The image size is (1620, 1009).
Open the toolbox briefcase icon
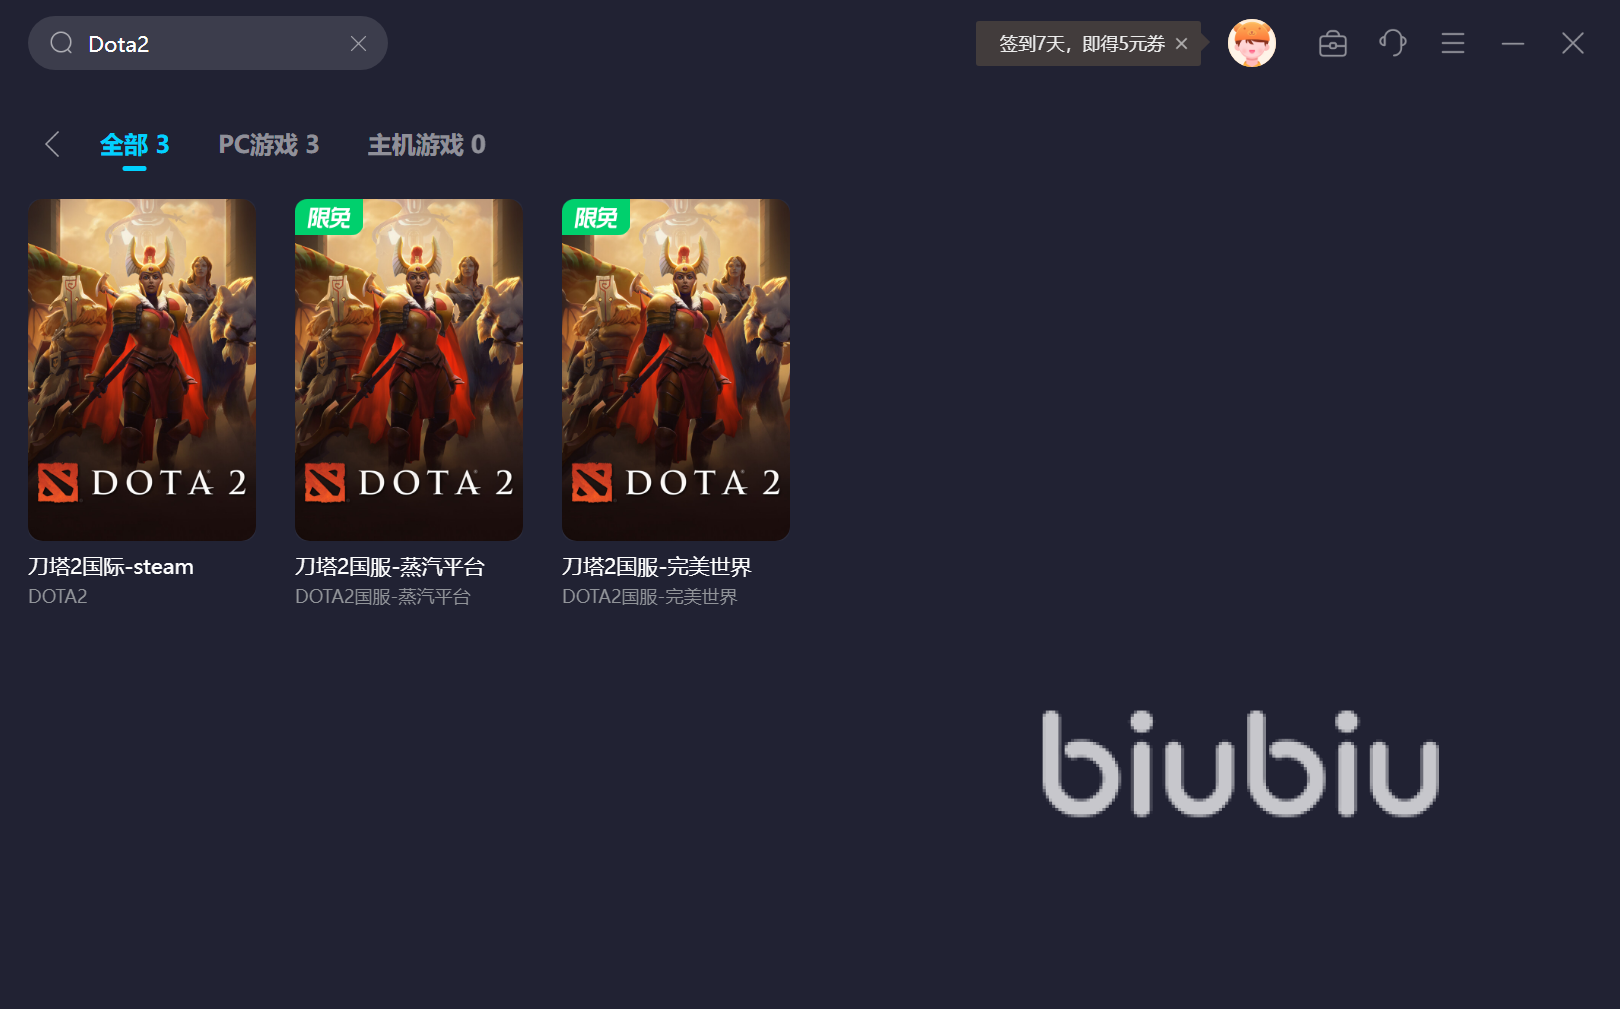tap(1333, 43)
